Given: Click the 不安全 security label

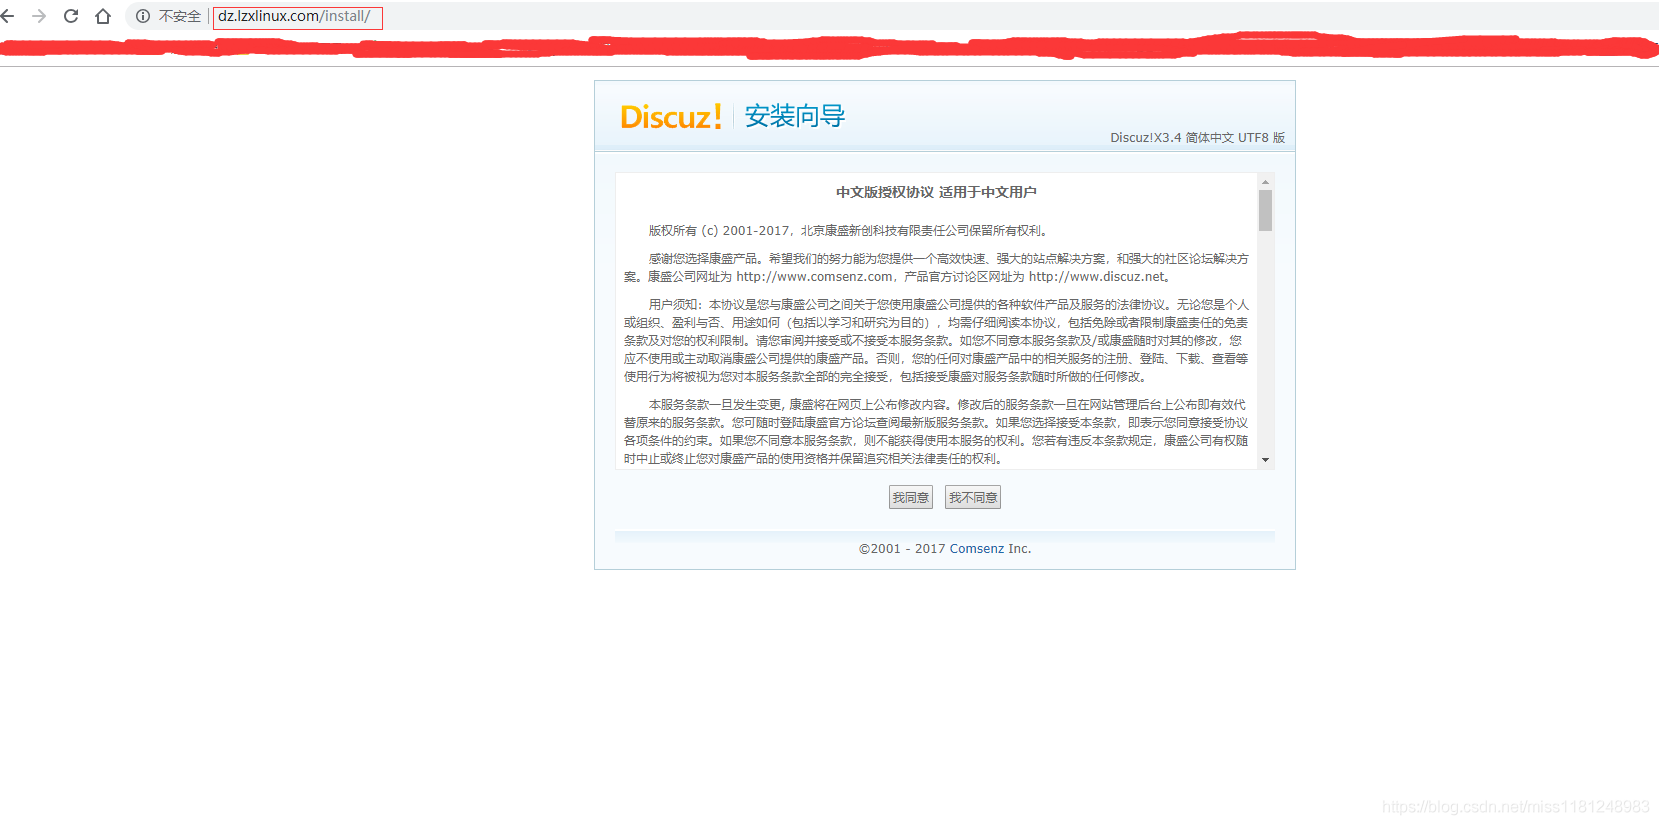Looking at the screenshot, I should (x=180, y=17).
